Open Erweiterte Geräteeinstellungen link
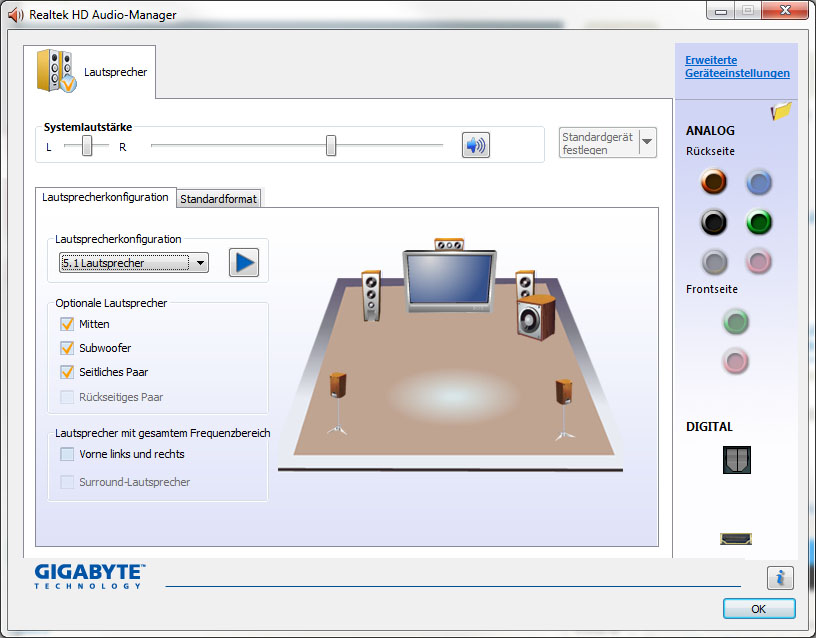The image size is (816, 638). coord(737,67)
